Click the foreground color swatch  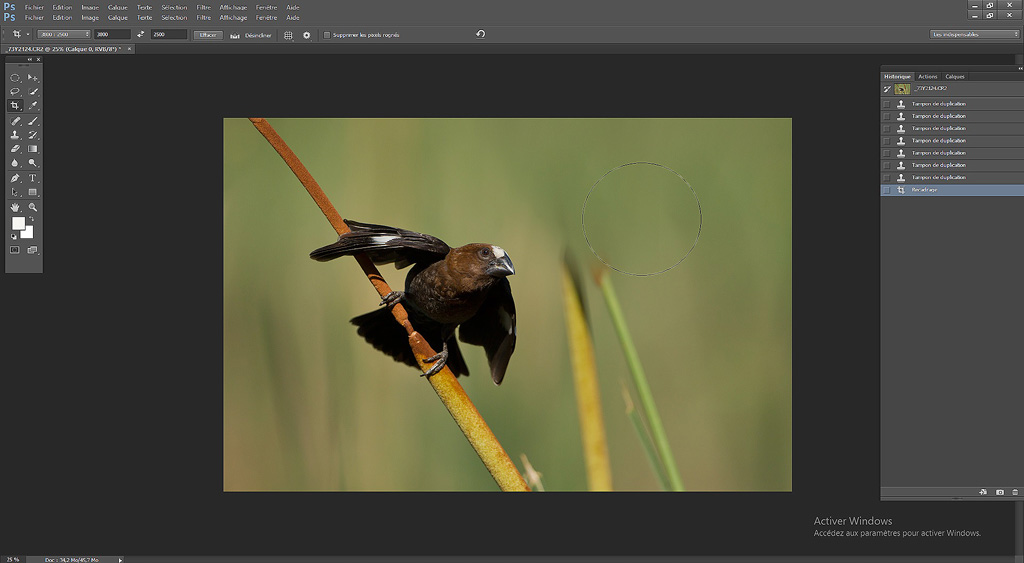[18, 222]
